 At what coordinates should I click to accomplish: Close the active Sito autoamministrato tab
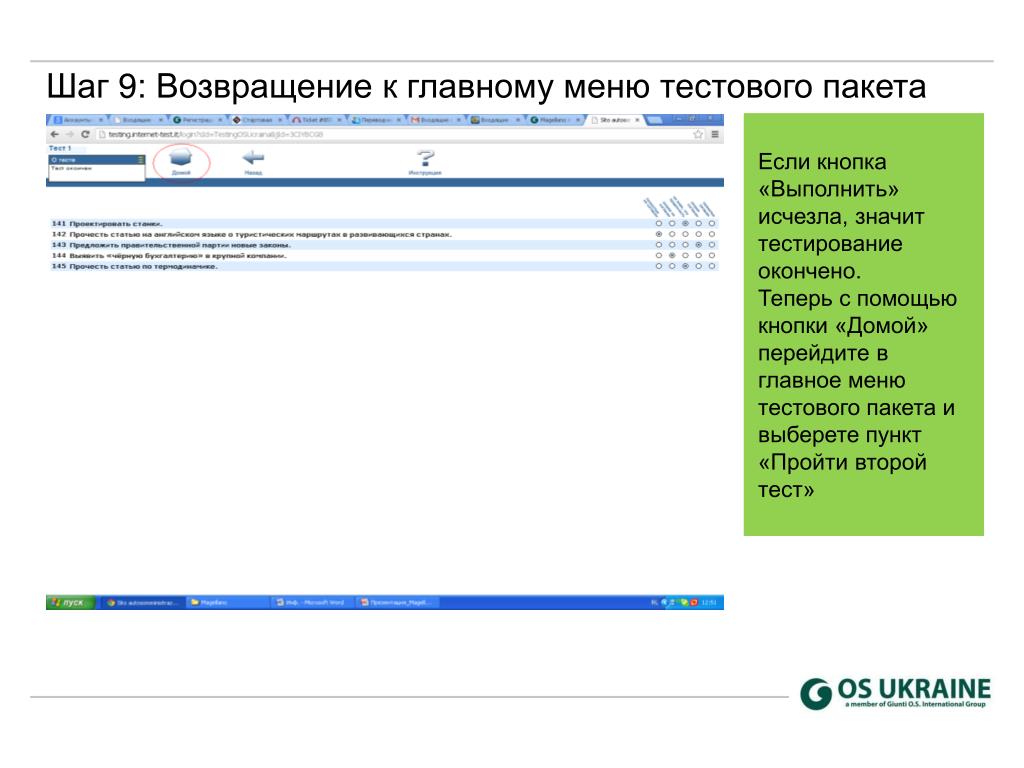tap(637, 120)
